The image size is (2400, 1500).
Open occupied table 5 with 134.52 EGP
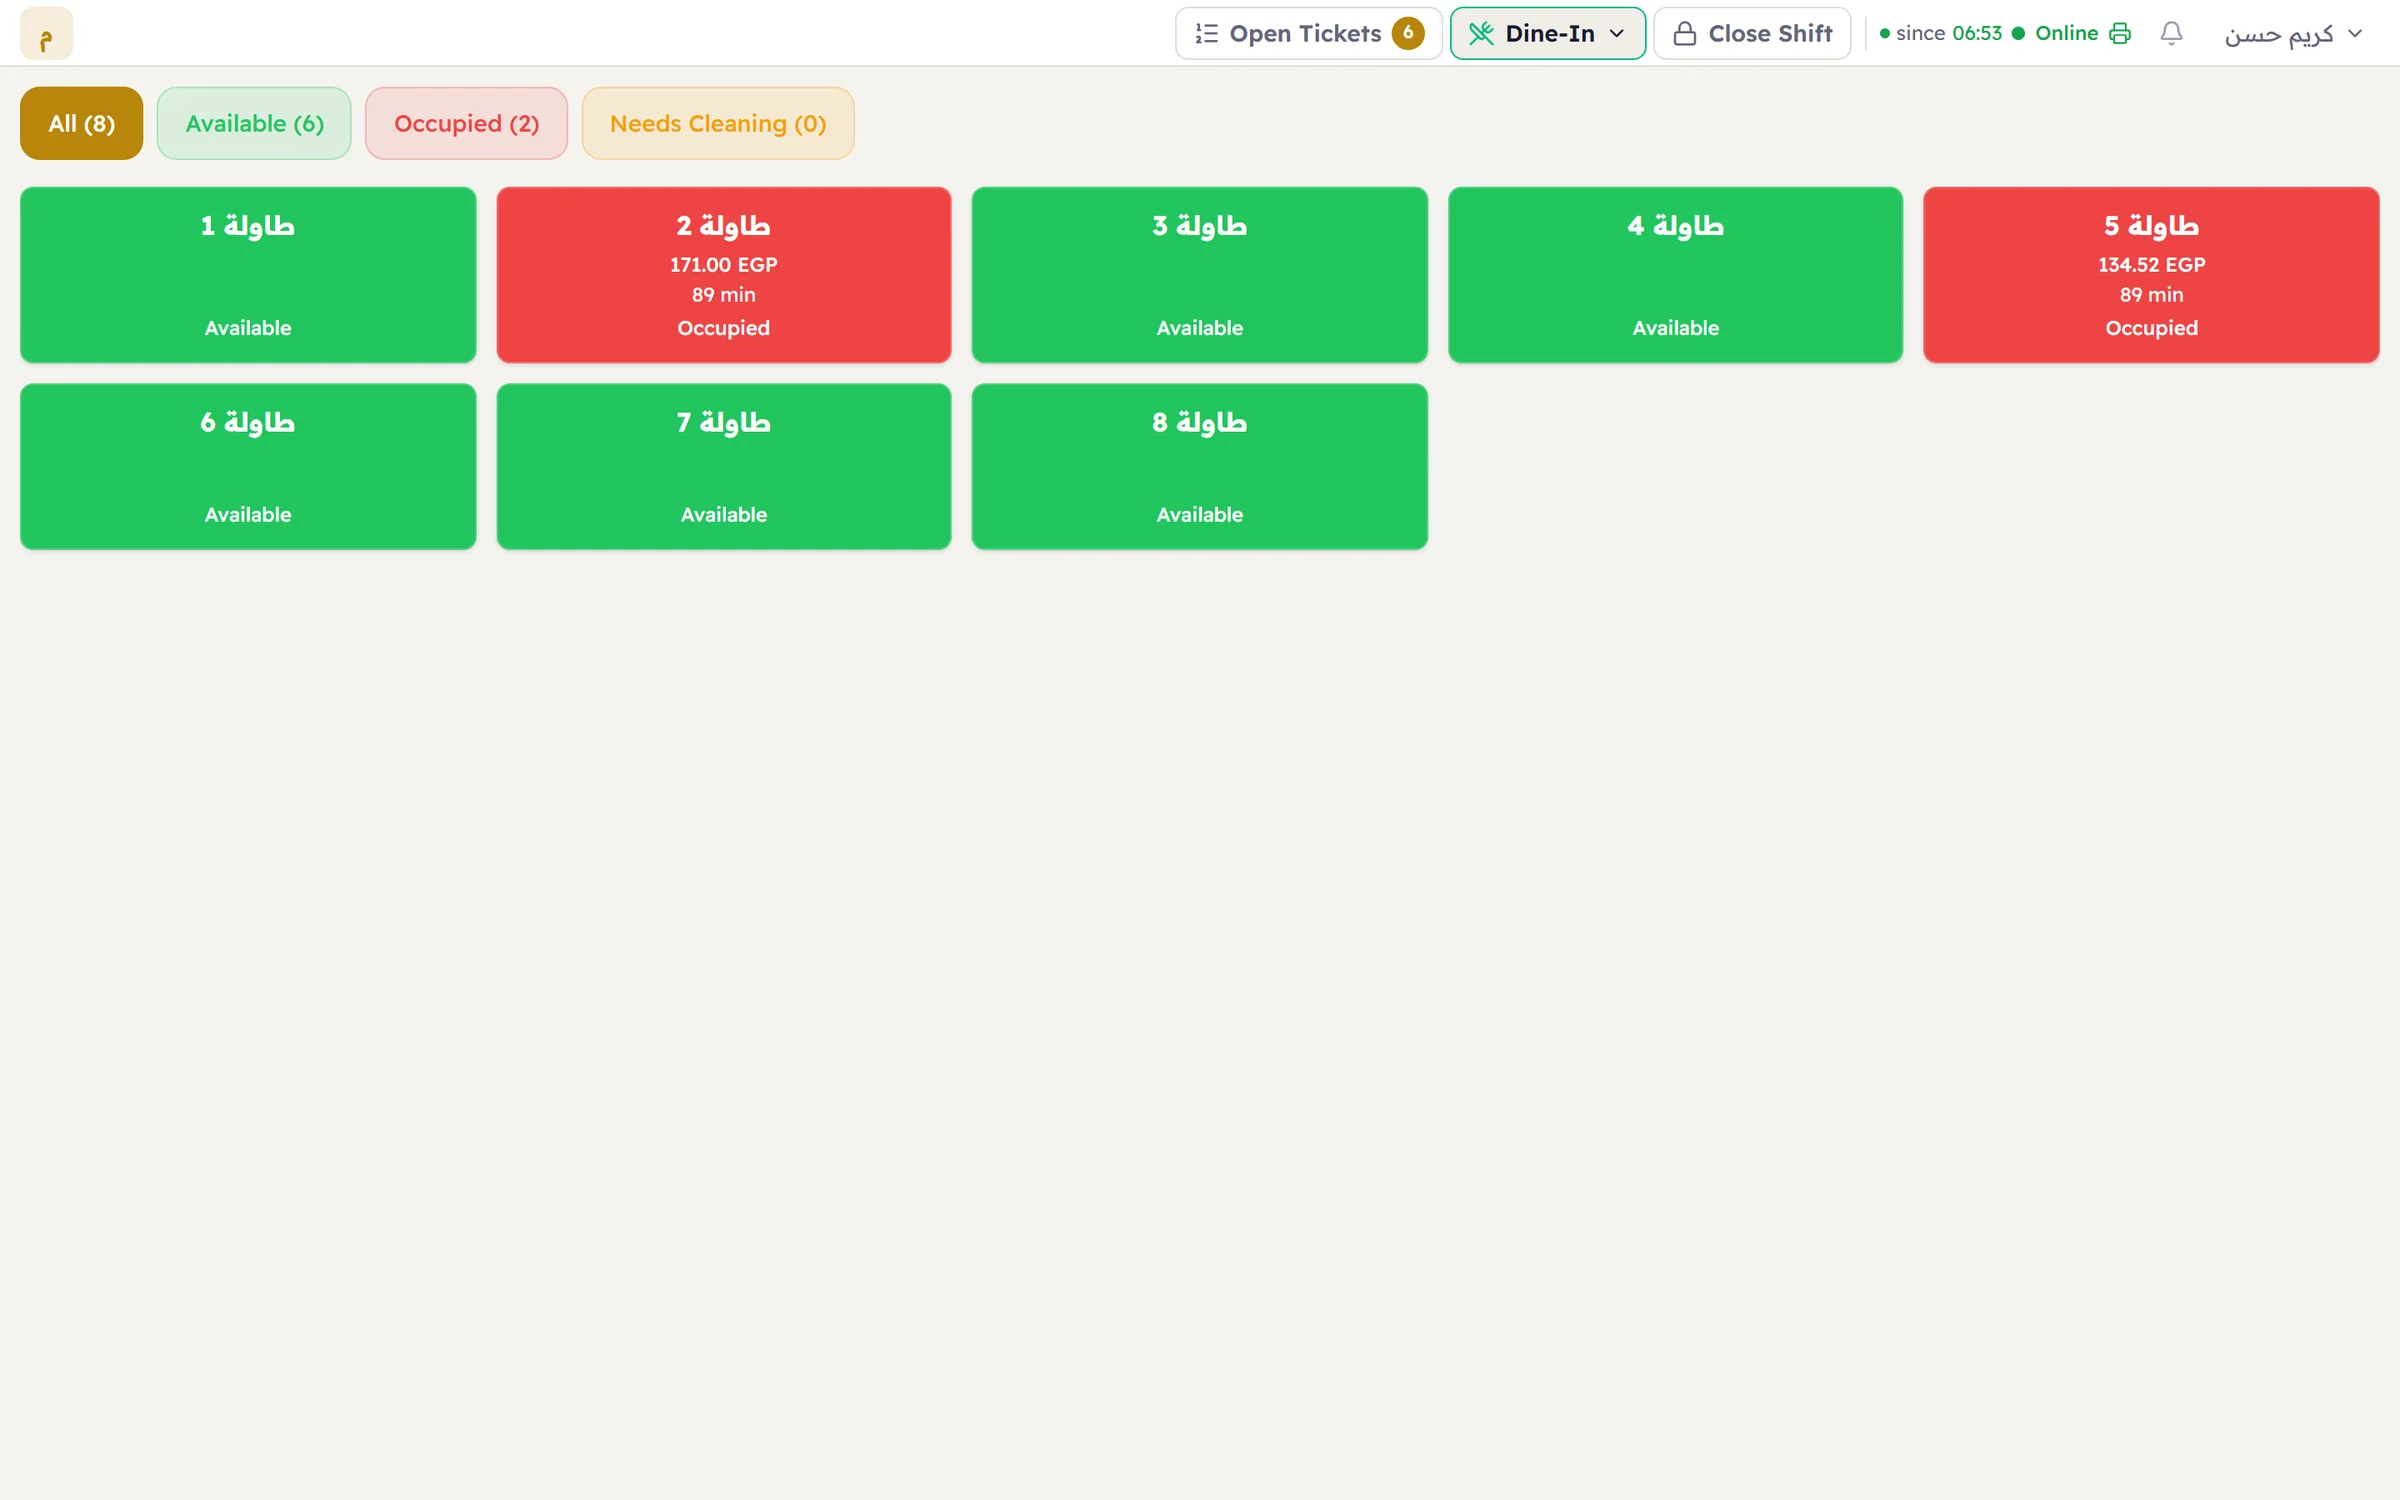click(x=2151, y=275)
